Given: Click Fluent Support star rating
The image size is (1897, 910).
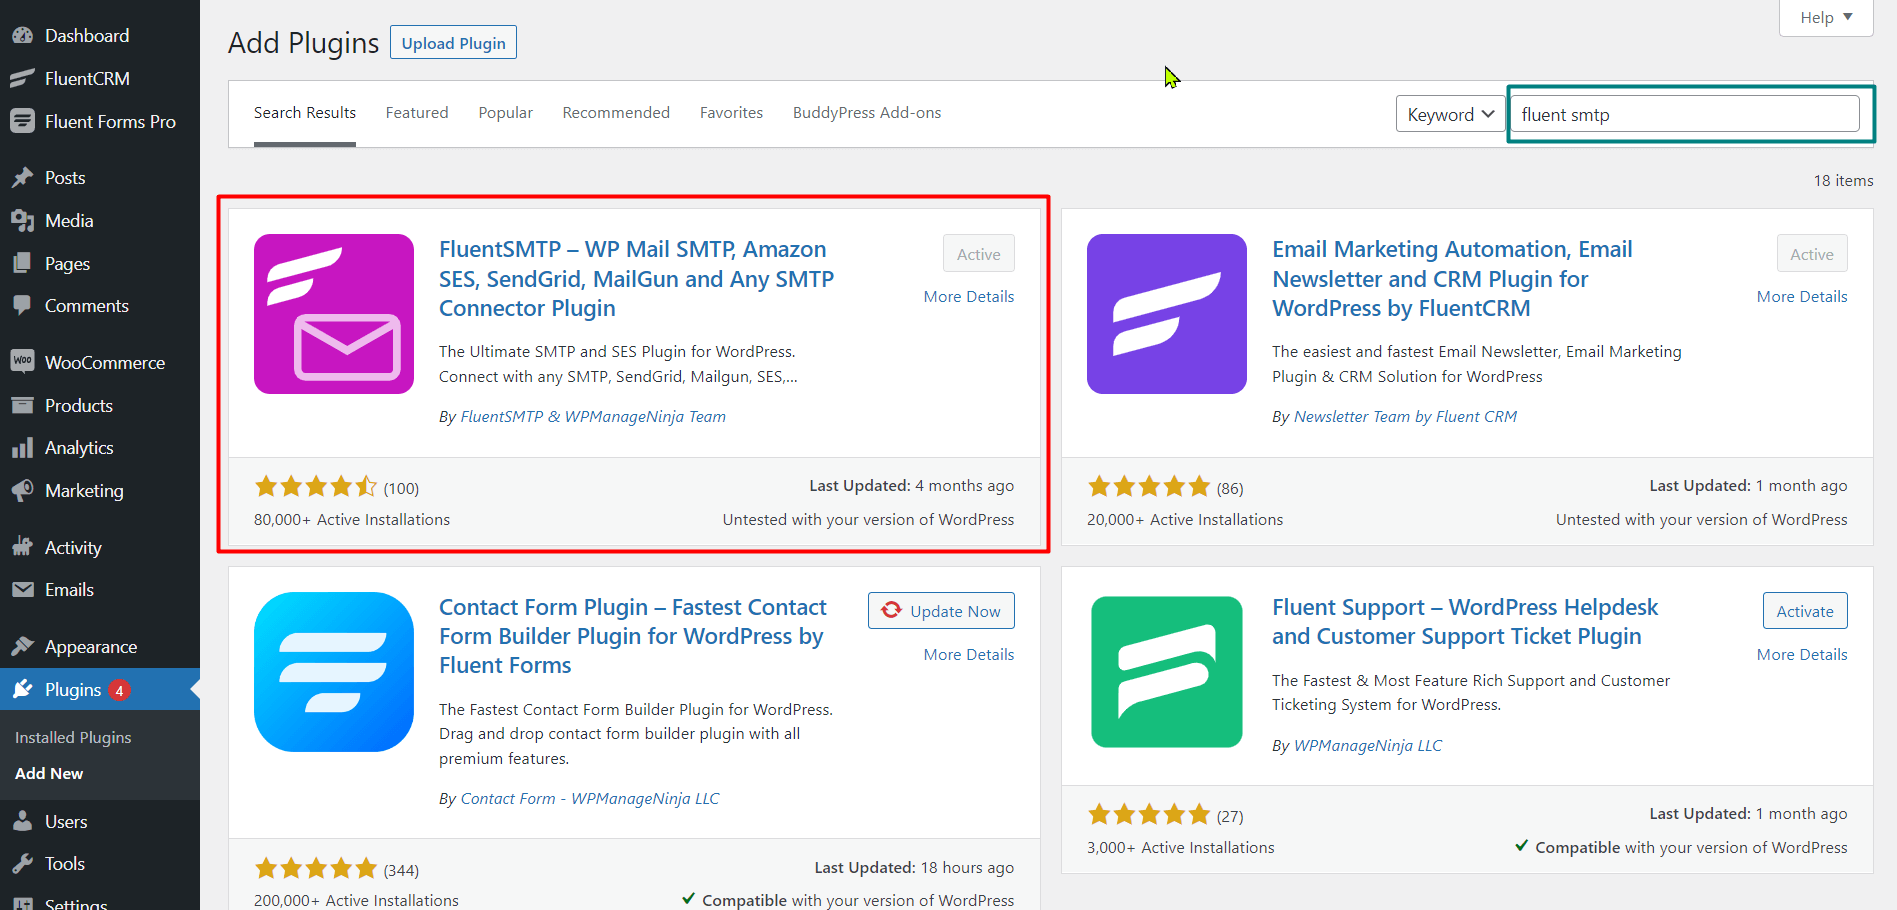Looking at the screenshot, I should (1149, 815).
